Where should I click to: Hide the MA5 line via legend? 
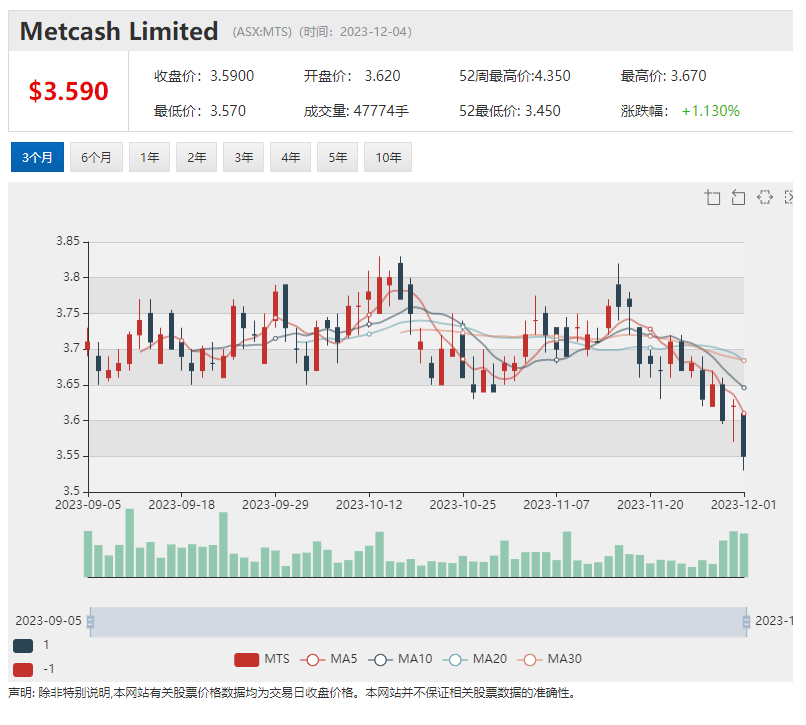328,659
